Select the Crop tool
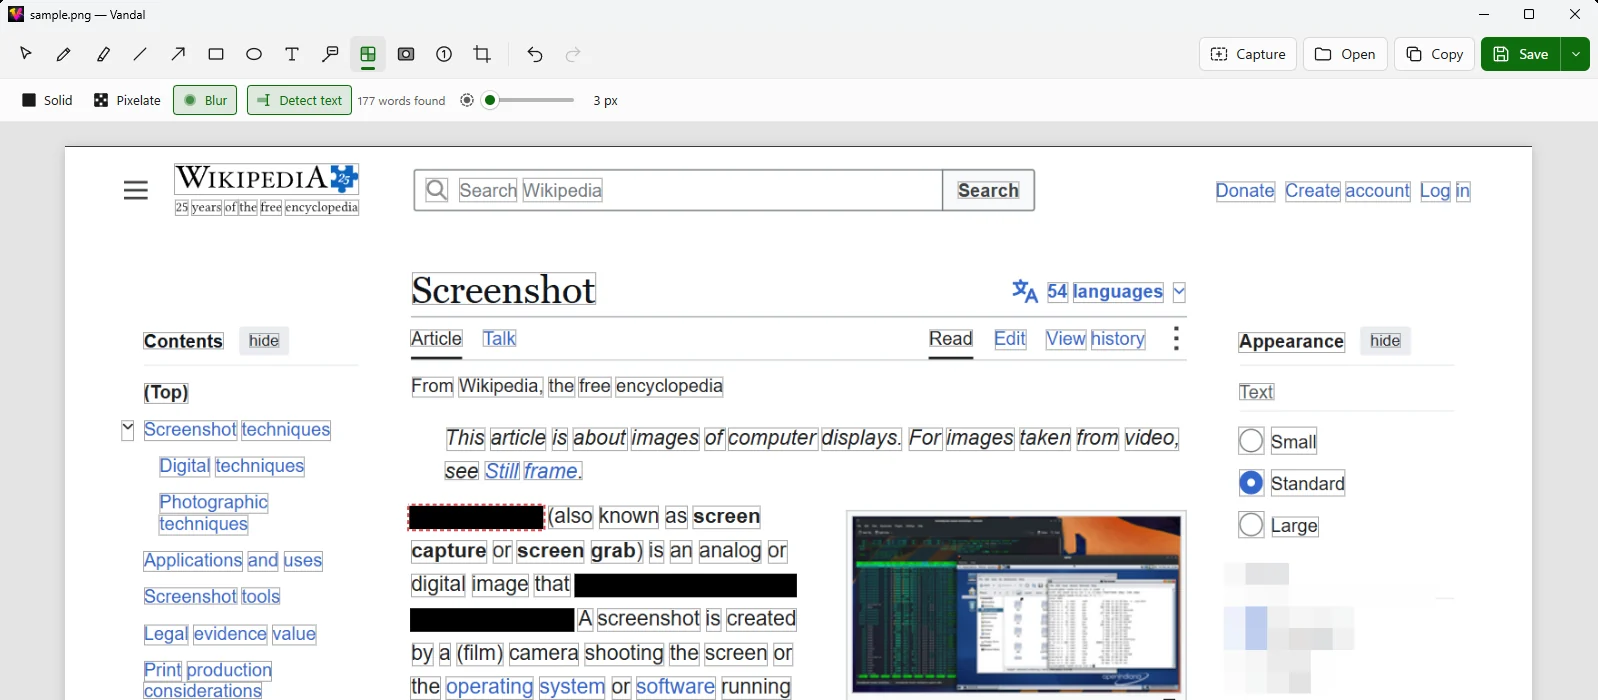This screenshot has height=700, width=1598. 482,54
